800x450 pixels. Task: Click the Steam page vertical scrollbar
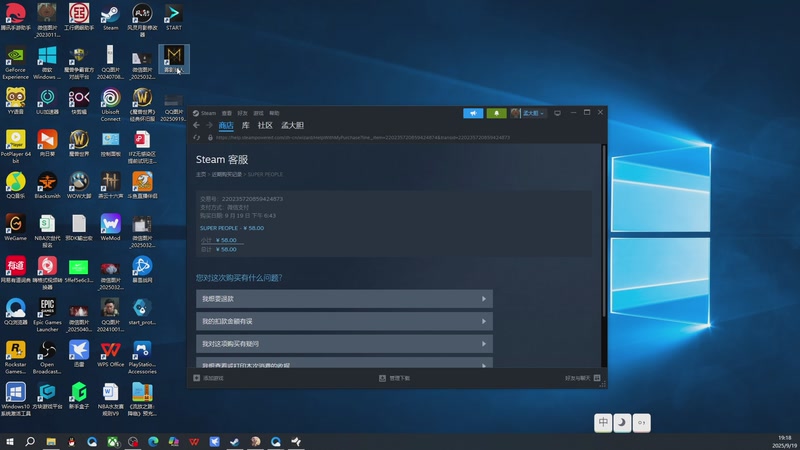pos(604,230)
